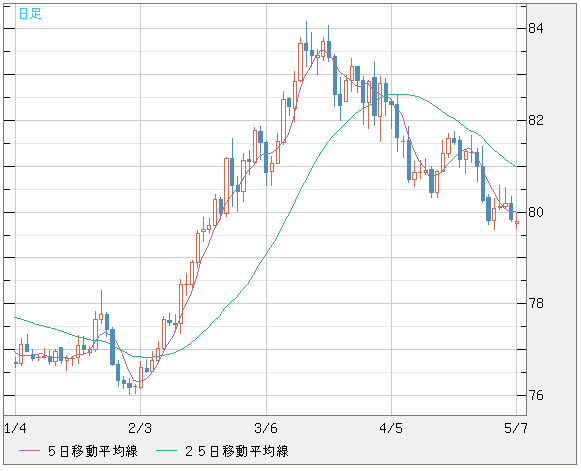Click the 84 price axis label

(536, 28)
